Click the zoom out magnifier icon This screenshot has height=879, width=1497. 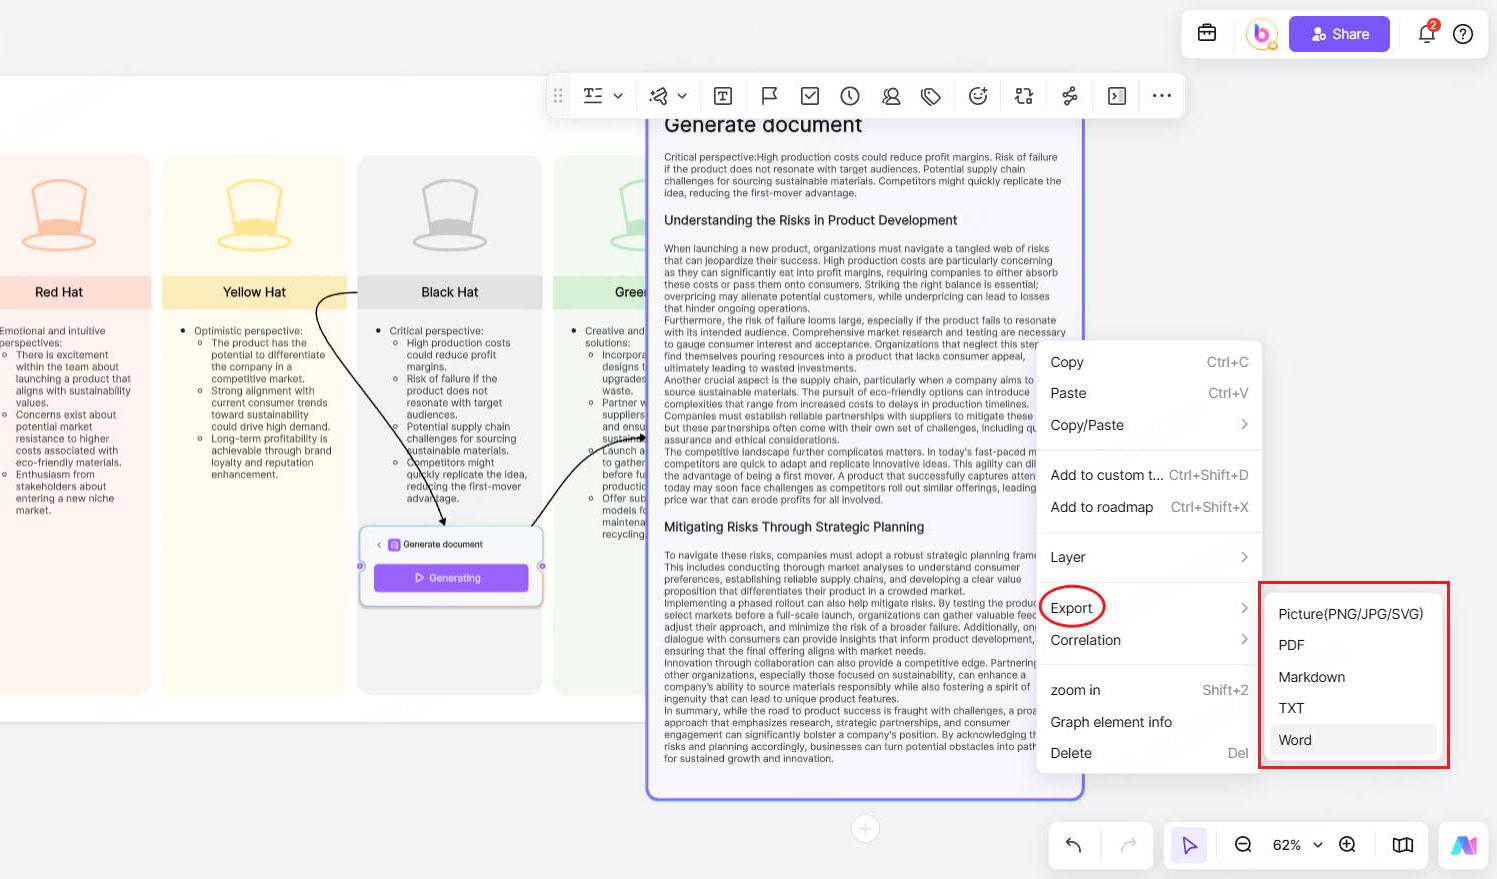pyautogui.click(x=1243, y=845)
